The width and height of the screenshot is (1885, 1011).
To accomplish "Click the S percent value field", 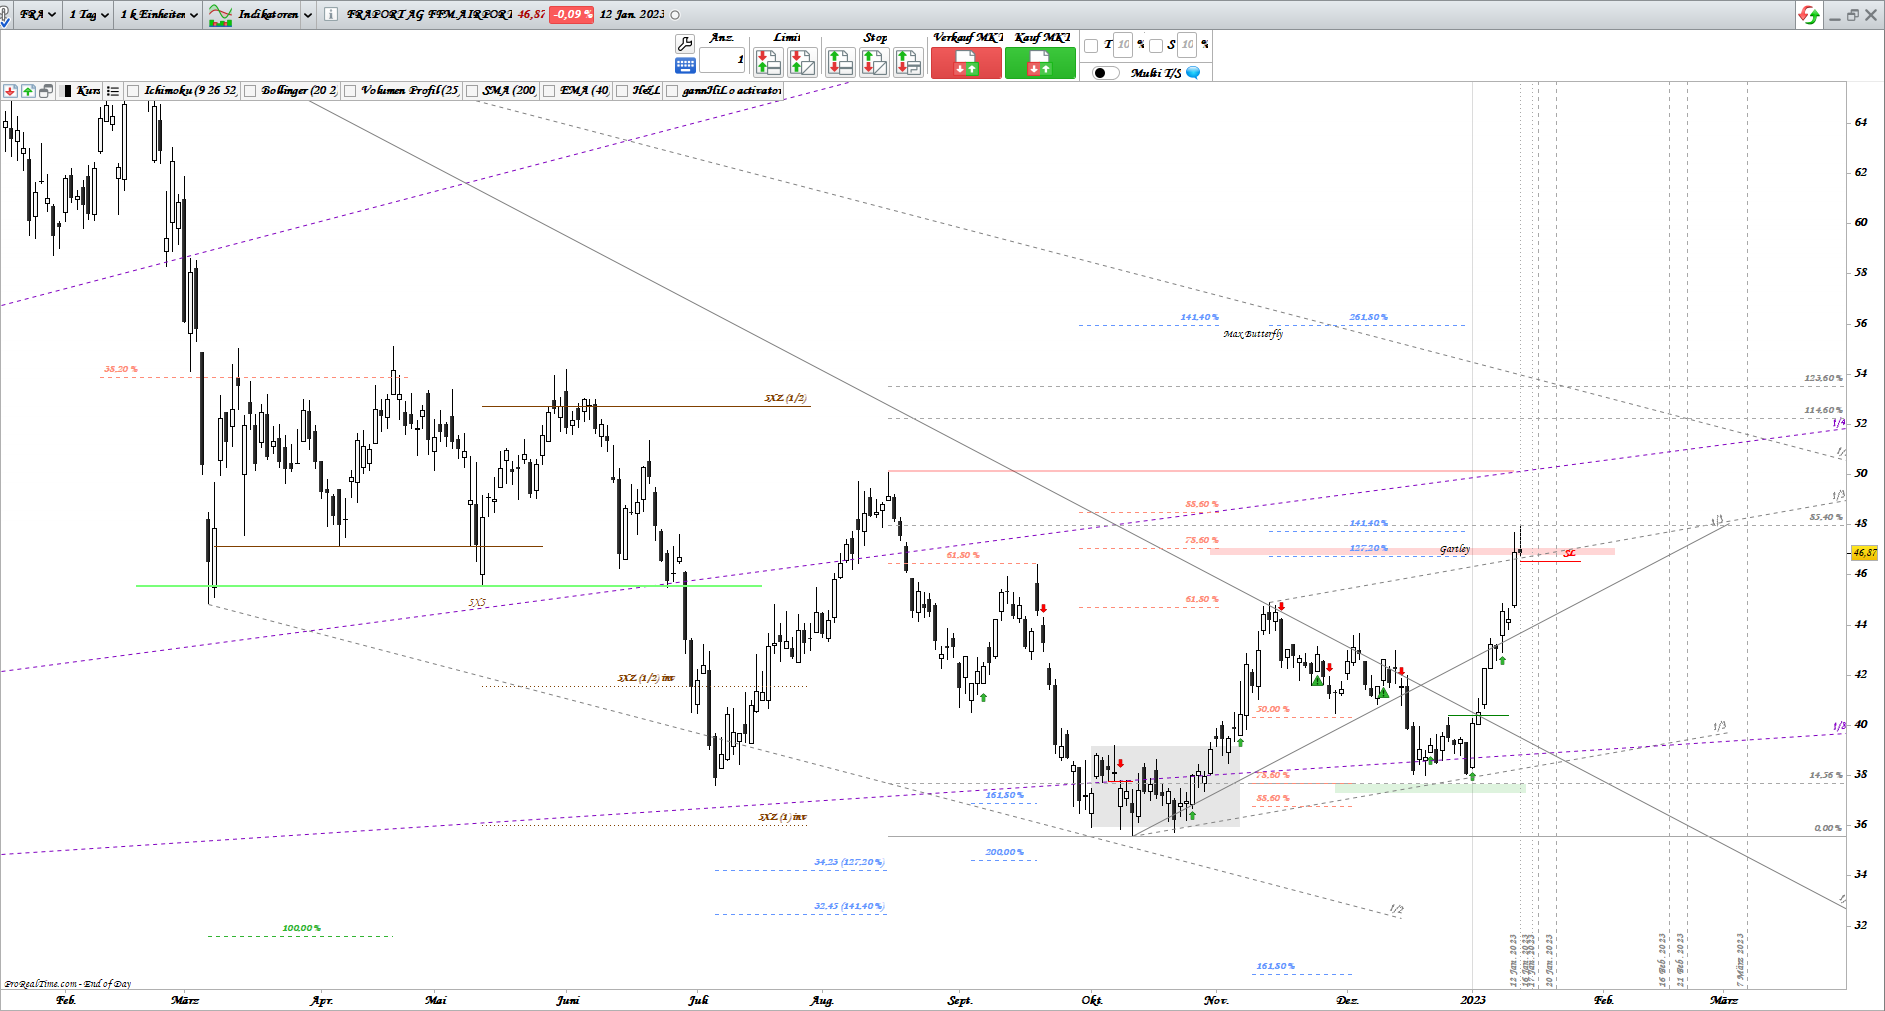I will (x=1188, y=45).
